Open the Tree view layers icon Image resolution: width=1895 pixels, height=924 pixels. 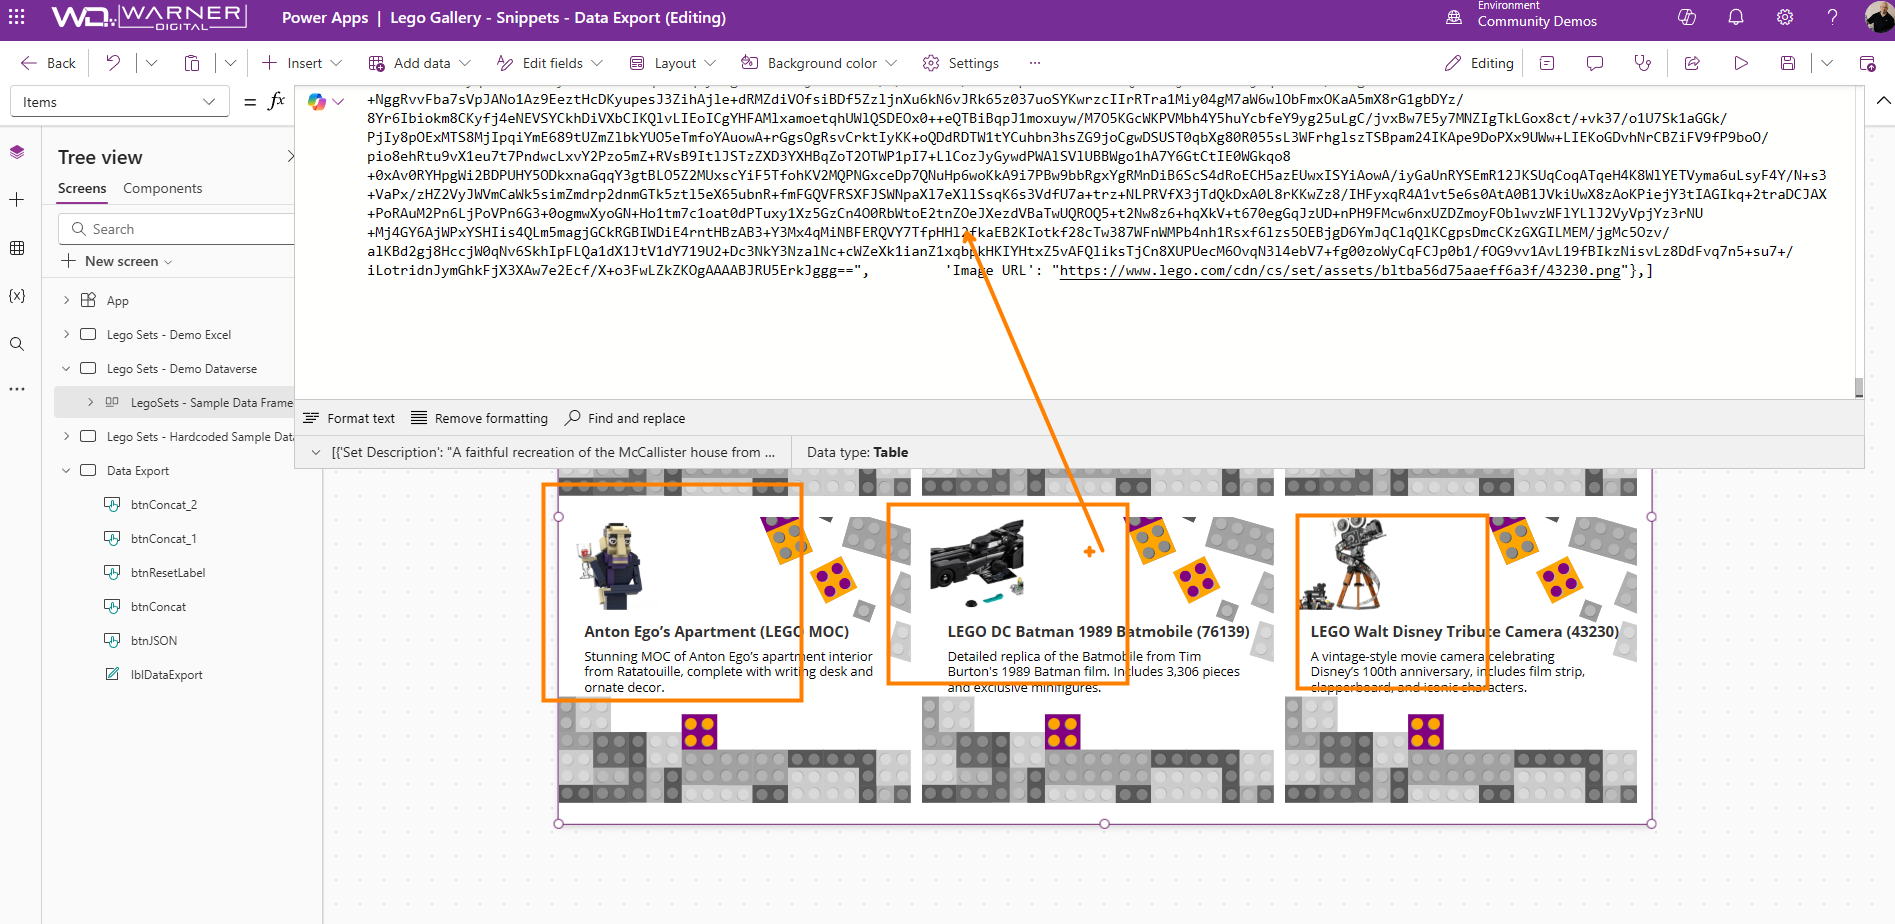coord(17,152)
